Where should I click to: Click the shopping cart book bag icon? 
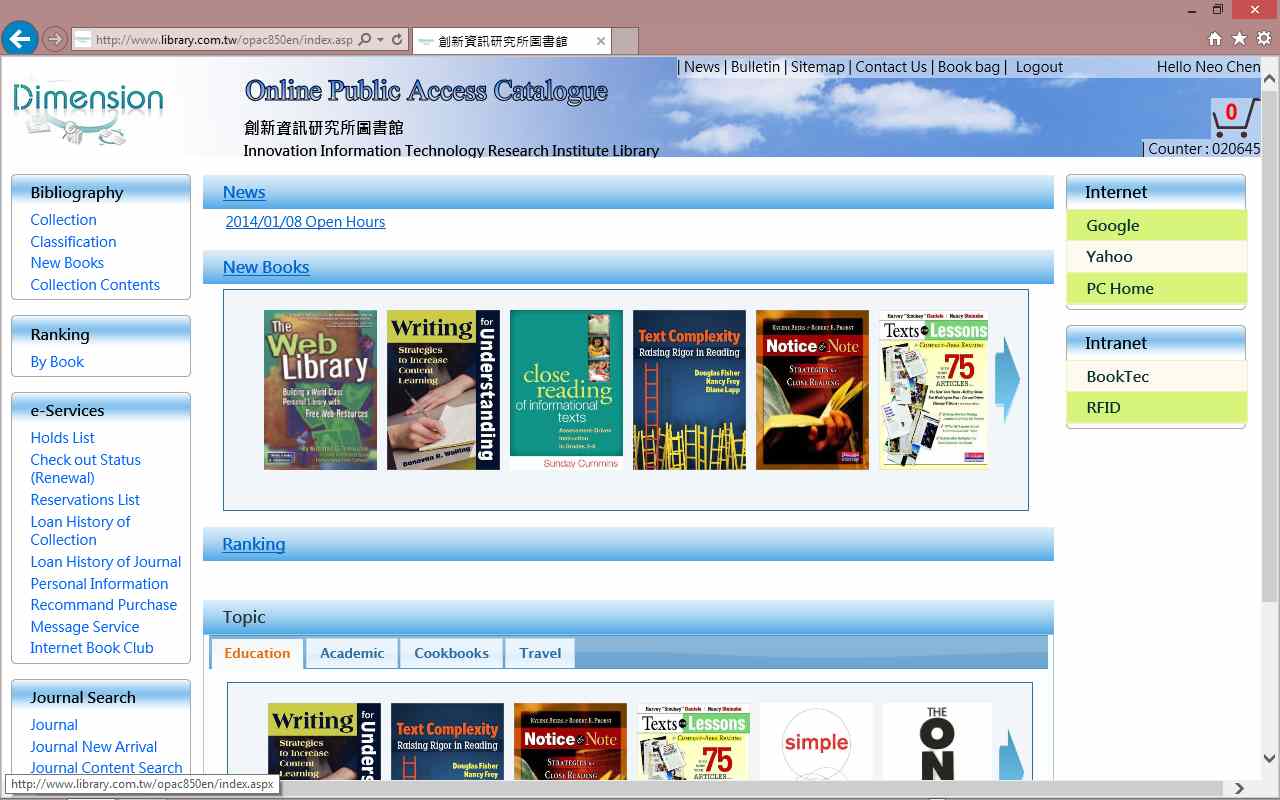coord(1233,119)
